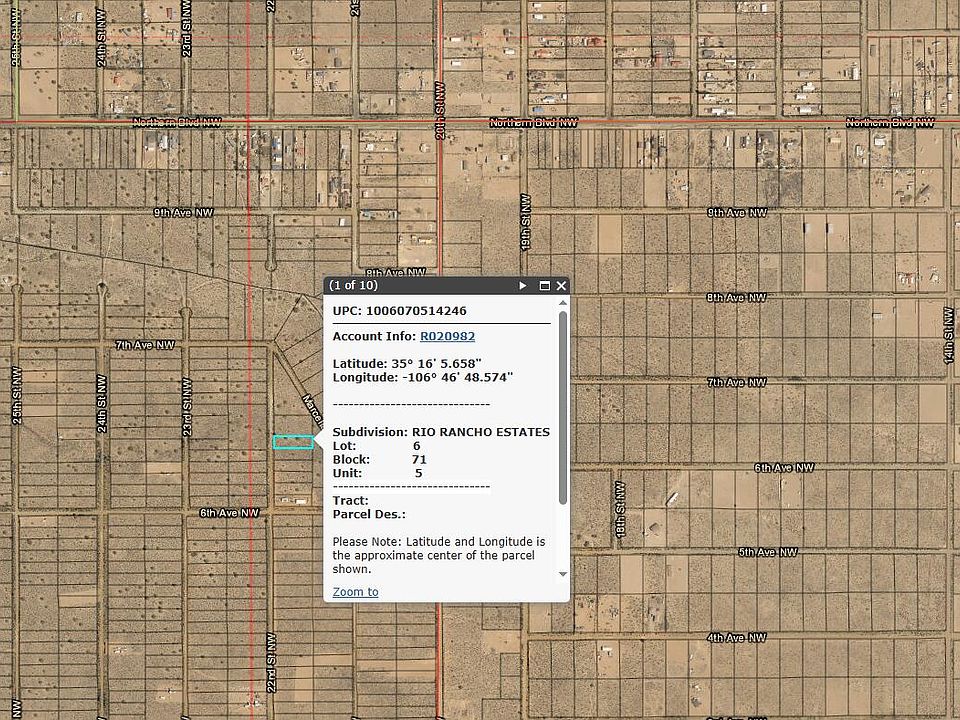The height and width of the screenshot is (720, 960).
Task: Select the cyan highlighted parcel on map
Action: pos(293,442)
